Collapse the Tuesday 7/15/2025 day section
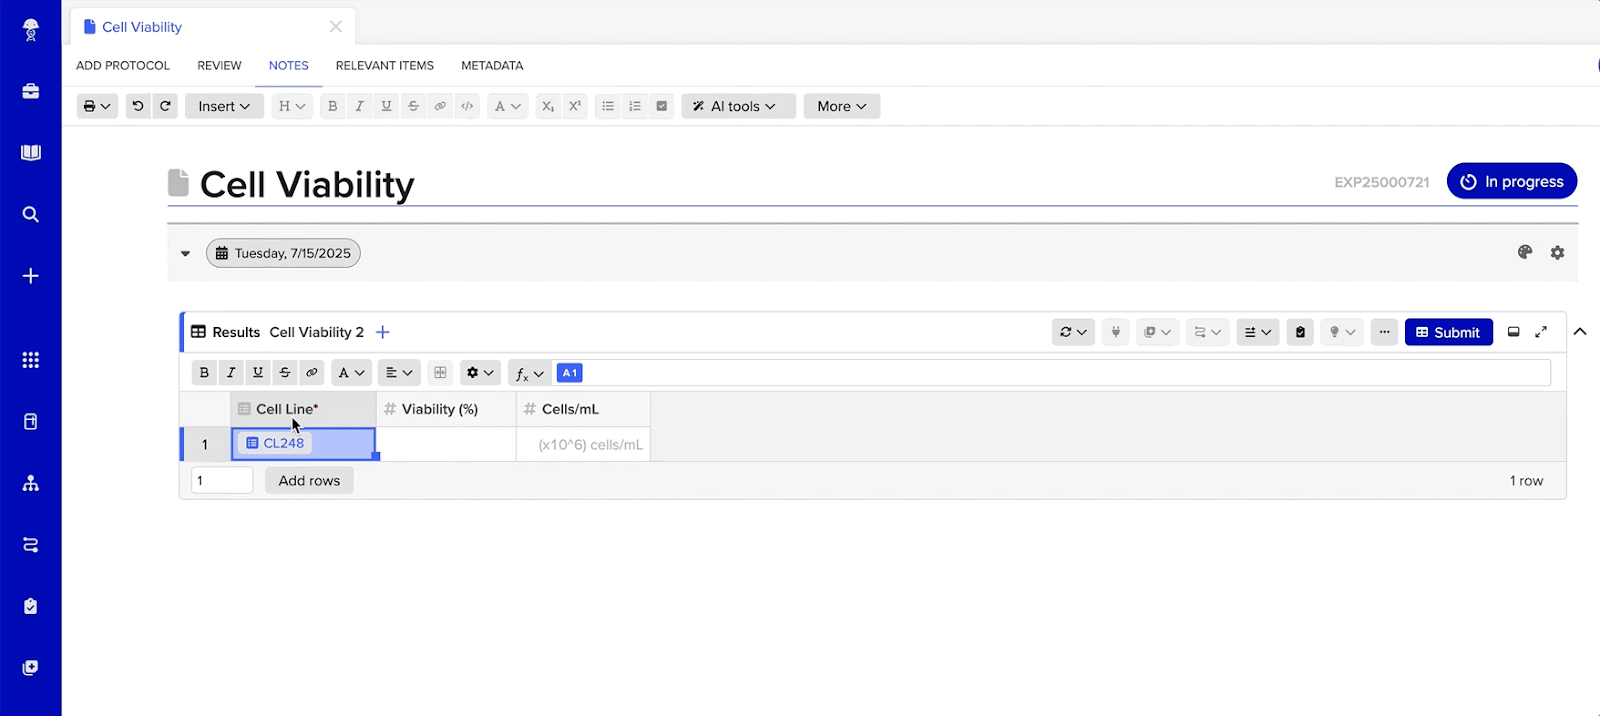Image resolution: width=1600 pixels, height=716 pixels. pyautogui.click(x=185, y=254)
